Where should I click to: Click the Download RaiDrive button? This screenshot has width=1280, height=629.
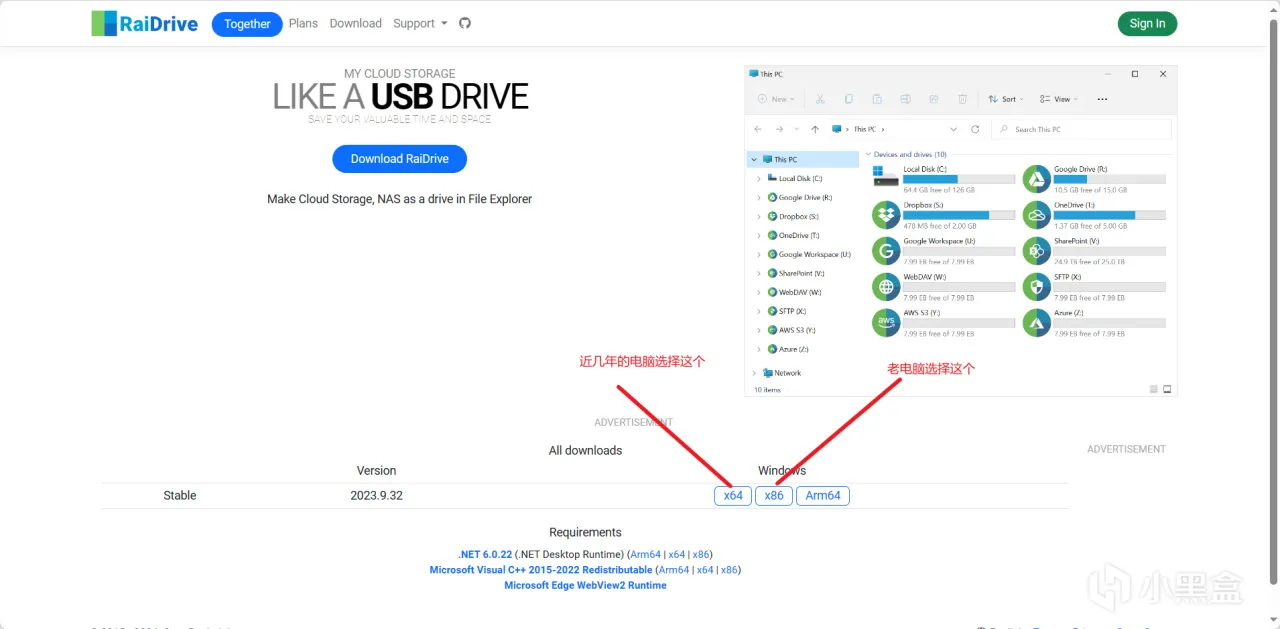pyautogui.click(x=400, y=159)
